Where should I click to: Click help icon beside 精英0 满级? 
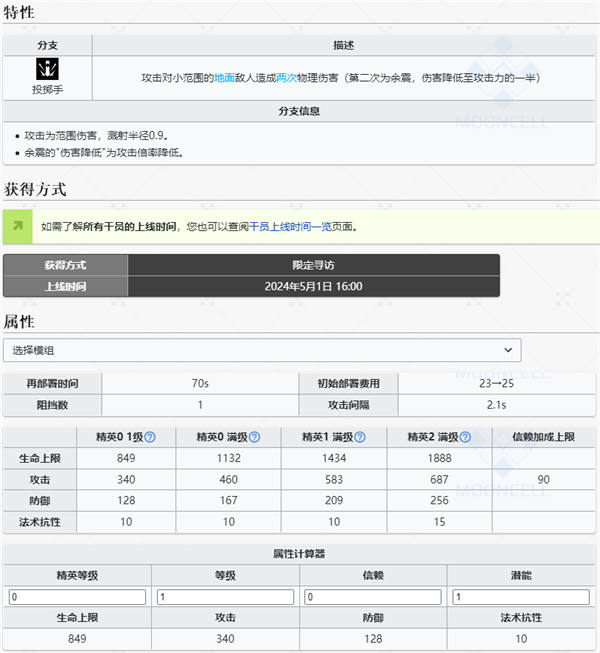click(254, 438)
